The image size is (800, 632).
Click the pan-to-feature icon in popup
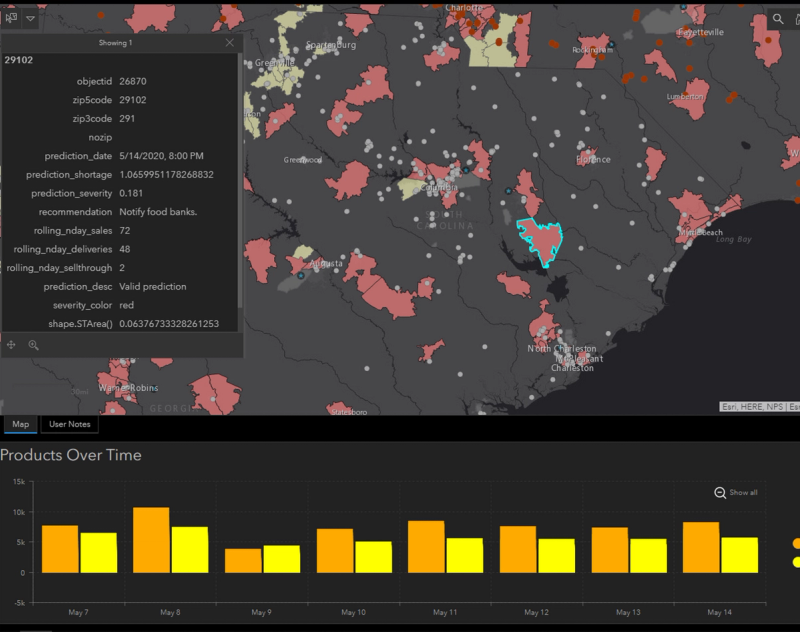pyautogui.click(x=11, y=345)
